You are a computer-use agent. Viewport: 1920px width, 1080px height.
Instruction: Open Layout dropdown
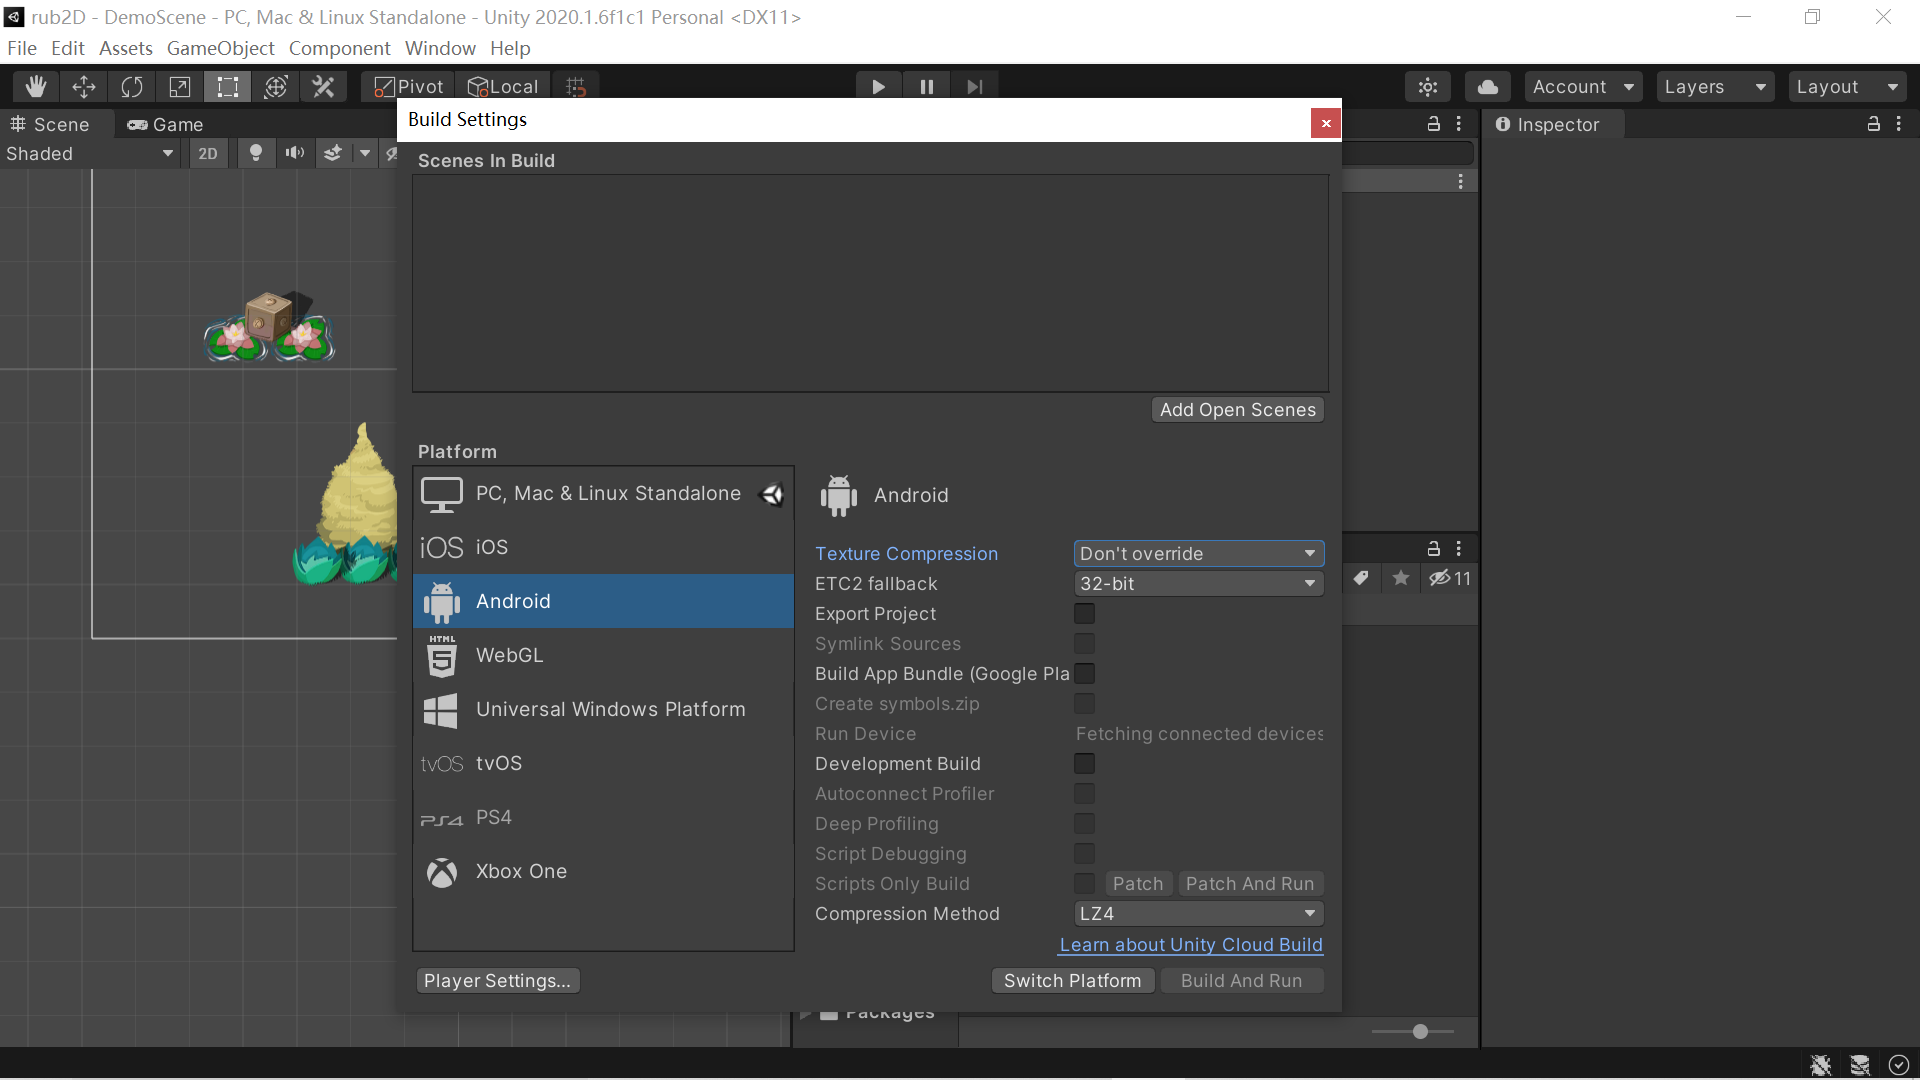(x=1848, y=87)
